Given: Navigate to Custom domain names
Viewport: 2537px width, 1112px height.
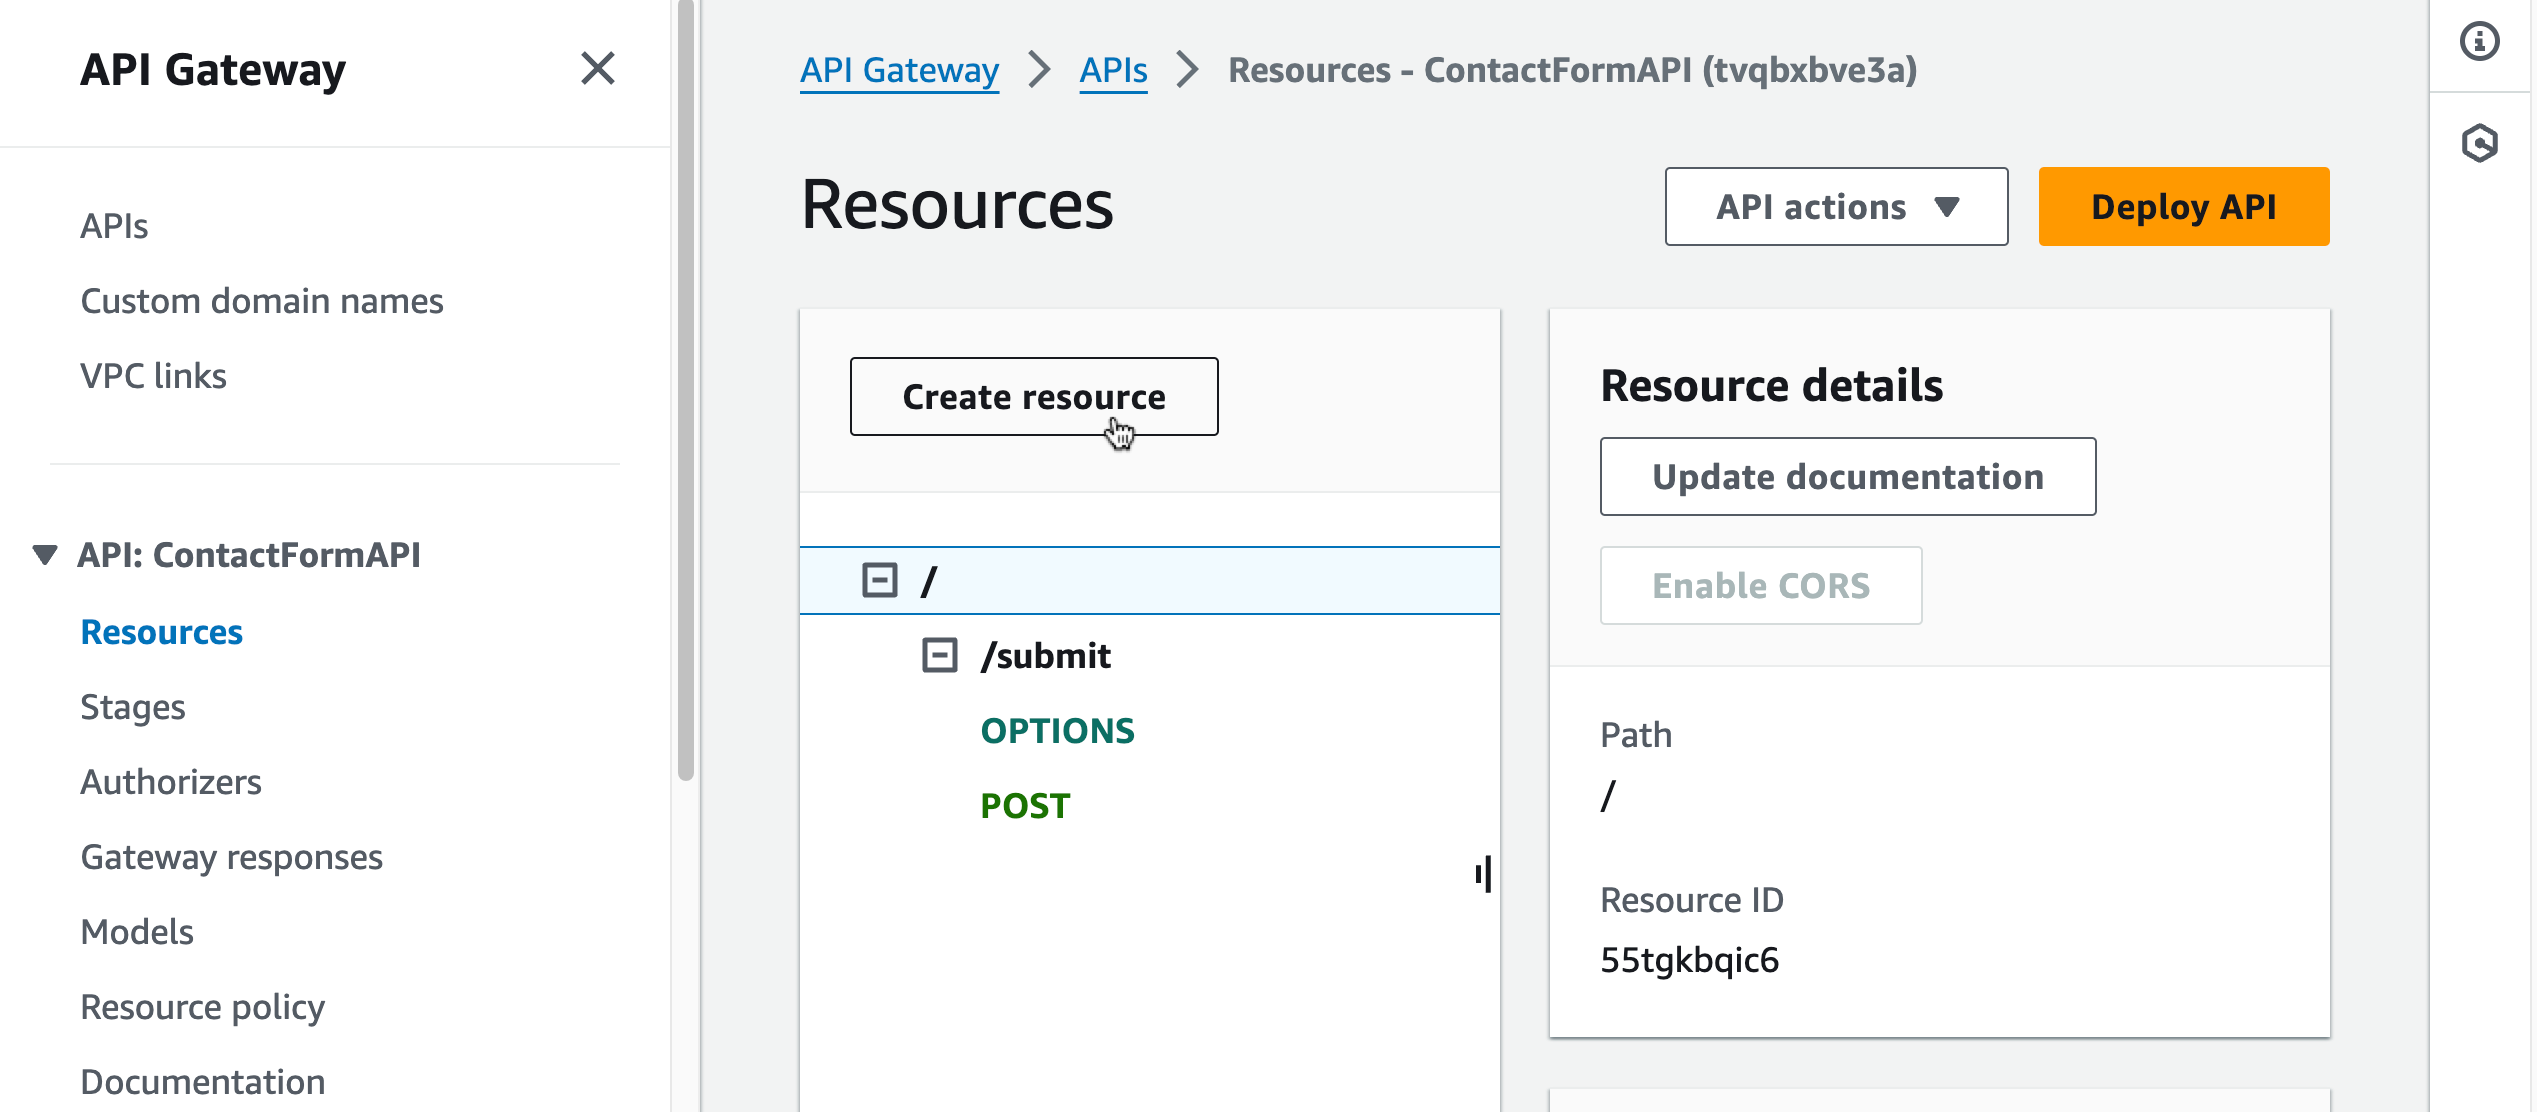Looking at the screenshot, I should click(x=262, y=301).
